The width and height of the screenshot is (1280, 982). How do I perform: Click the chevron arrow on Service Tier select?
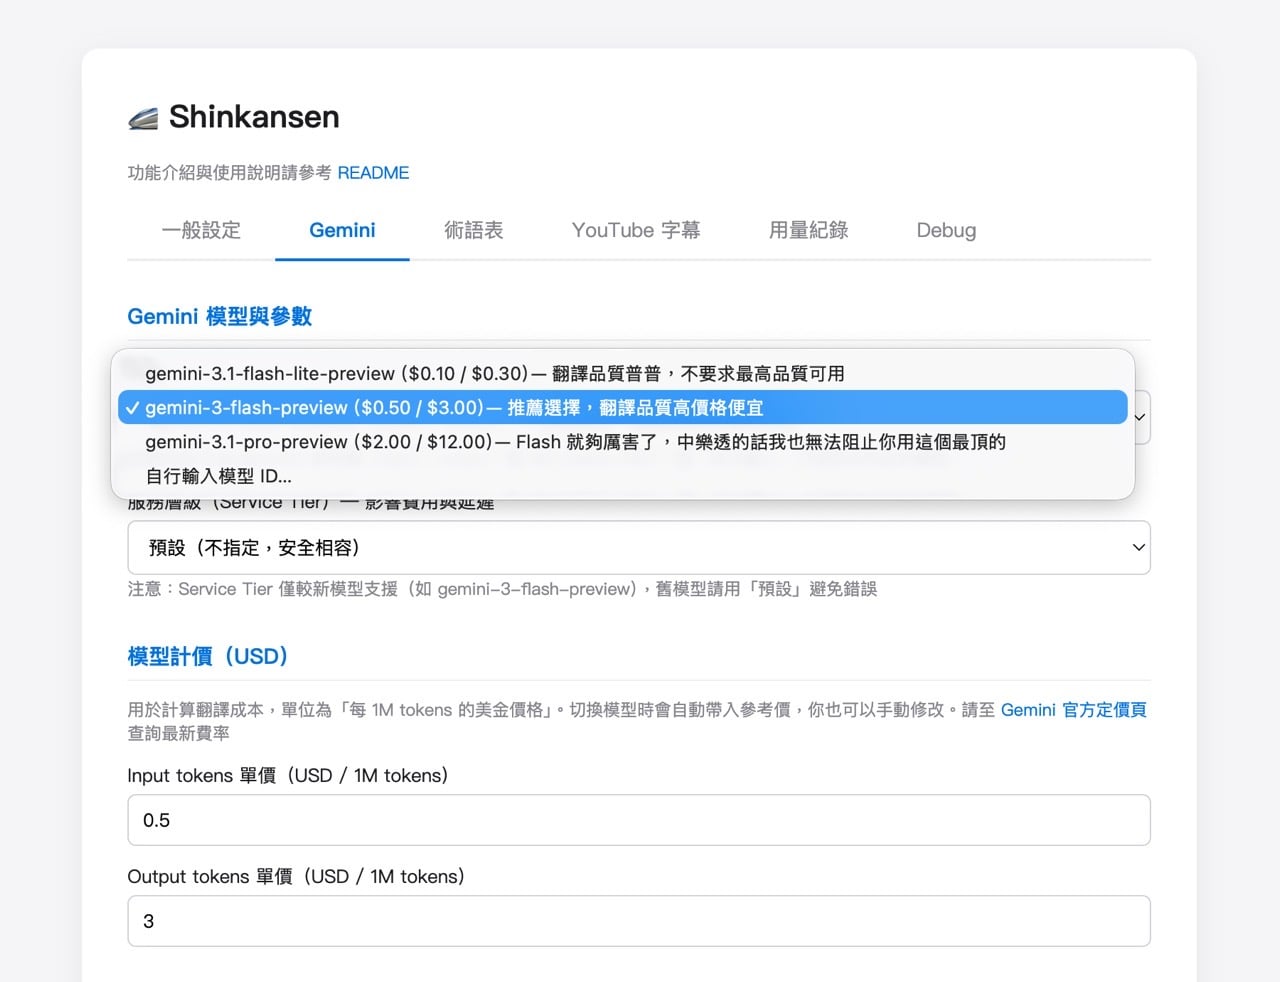[1138, 548]
